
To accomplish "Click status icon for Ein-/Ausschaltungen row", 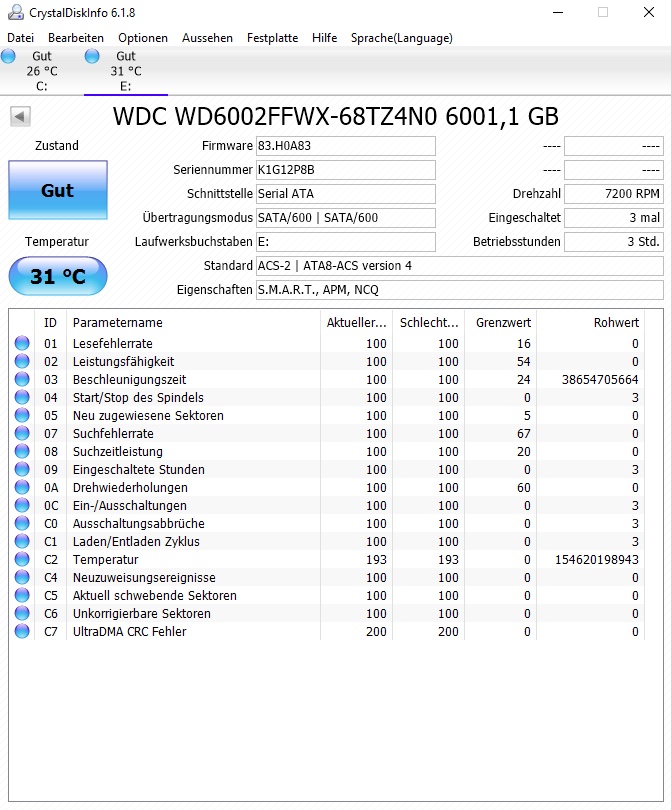I will 22,505.
